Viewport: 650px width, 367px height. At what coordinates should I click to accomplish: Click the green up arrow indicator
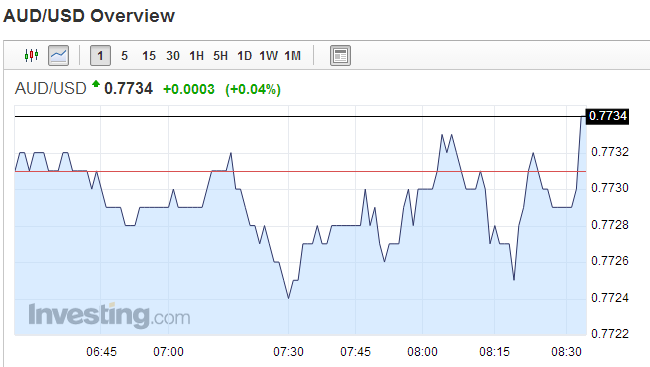[96, 84]
